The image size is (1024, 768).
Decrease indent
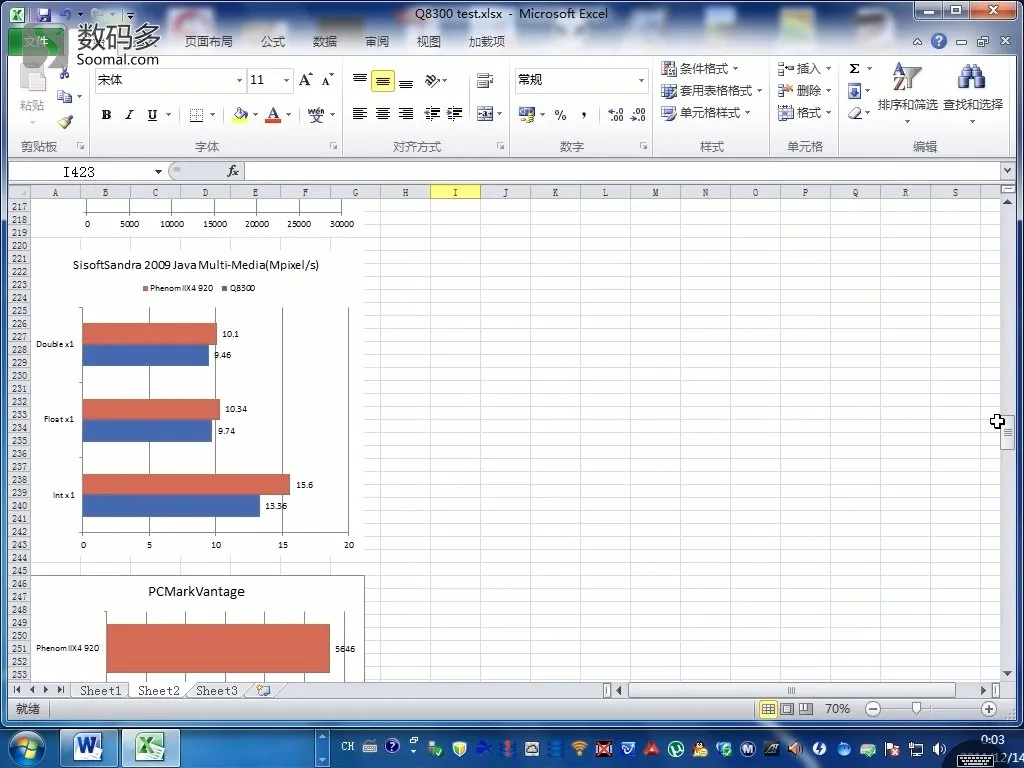point(432,114)
